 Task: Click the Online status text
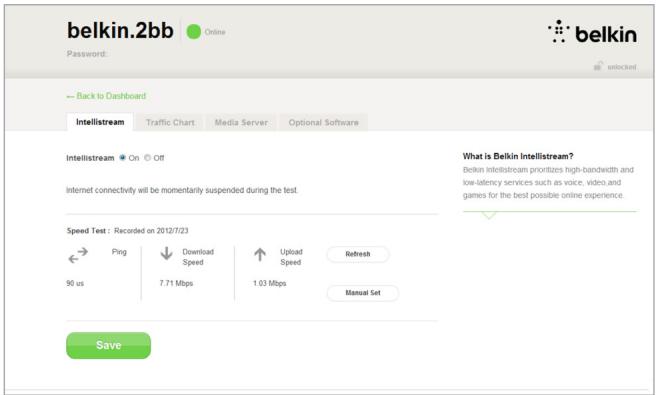(215, 32)
